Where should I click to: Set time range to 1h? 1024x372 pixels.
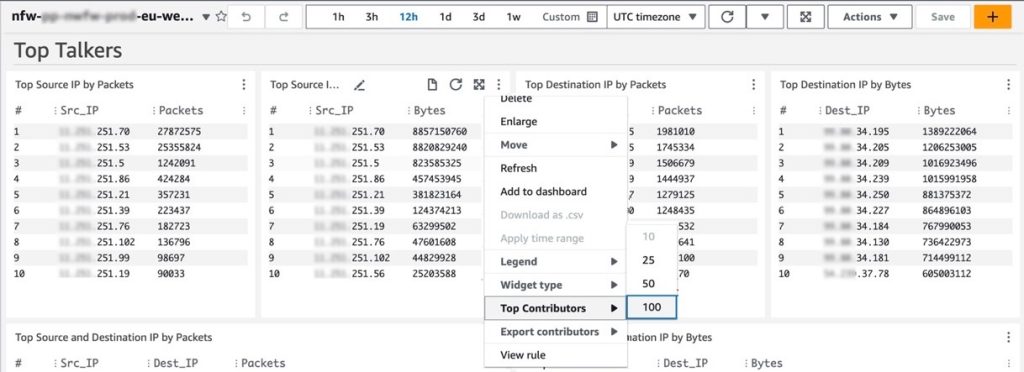coord(338,17)
